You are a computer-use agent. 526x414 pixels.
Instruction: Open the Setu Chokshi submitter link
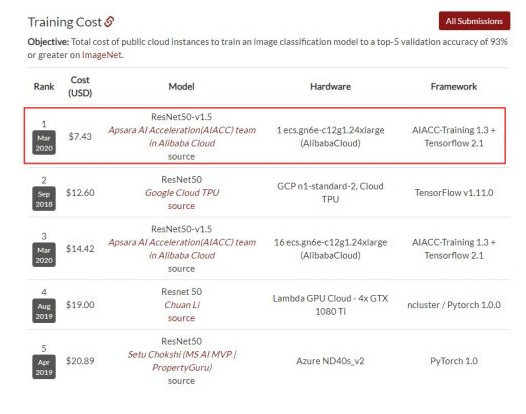[182, 361]
